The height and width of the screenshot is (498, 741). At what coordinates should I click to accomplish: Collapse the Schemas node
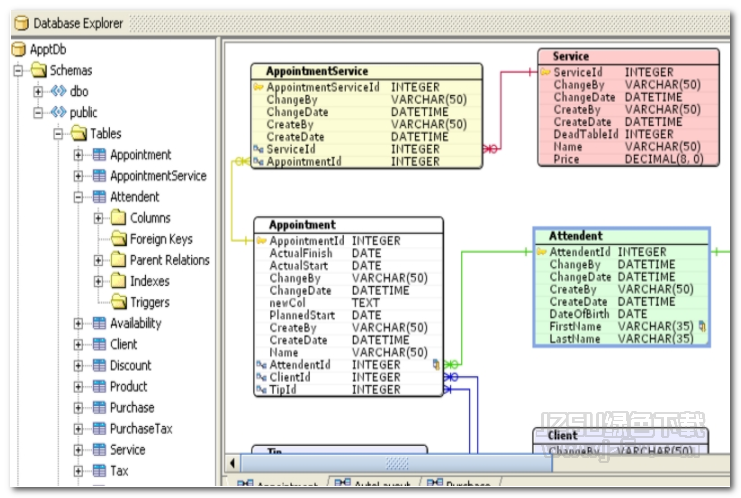tap(18, 70)
